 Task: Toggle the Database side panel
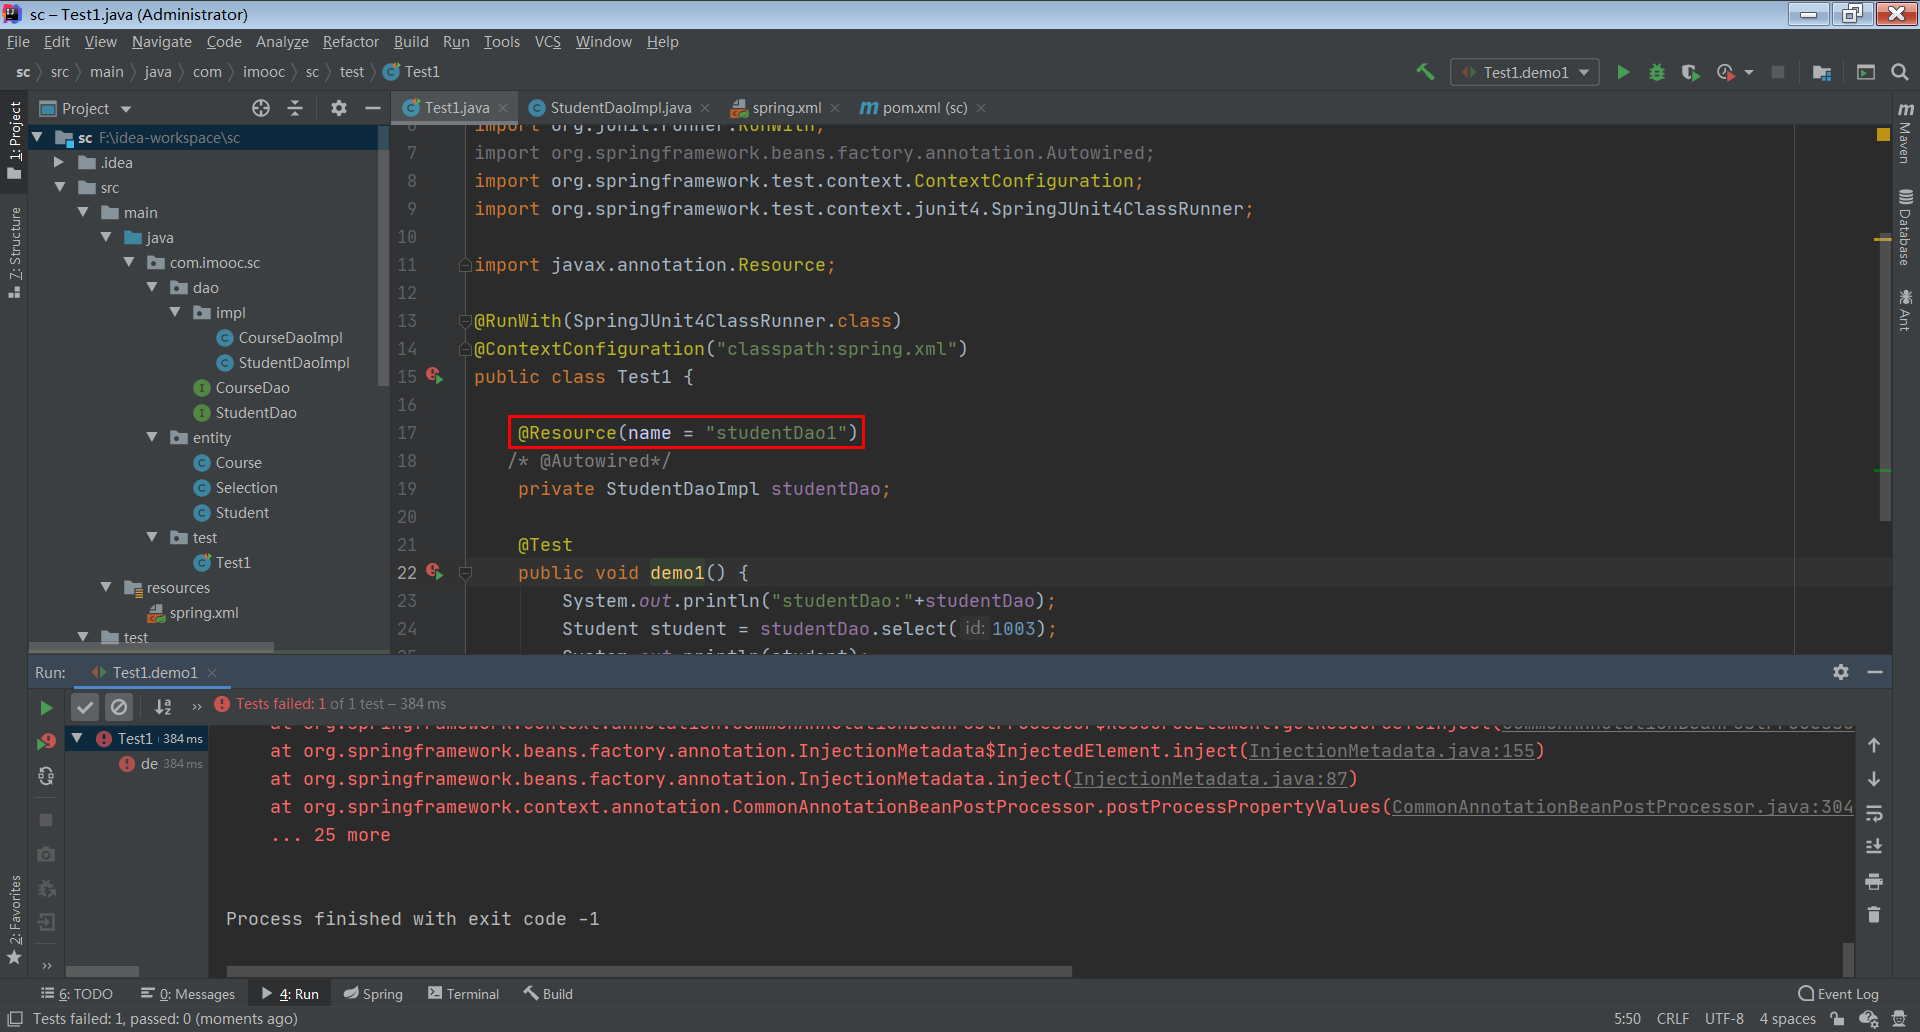coord(1905,227)
